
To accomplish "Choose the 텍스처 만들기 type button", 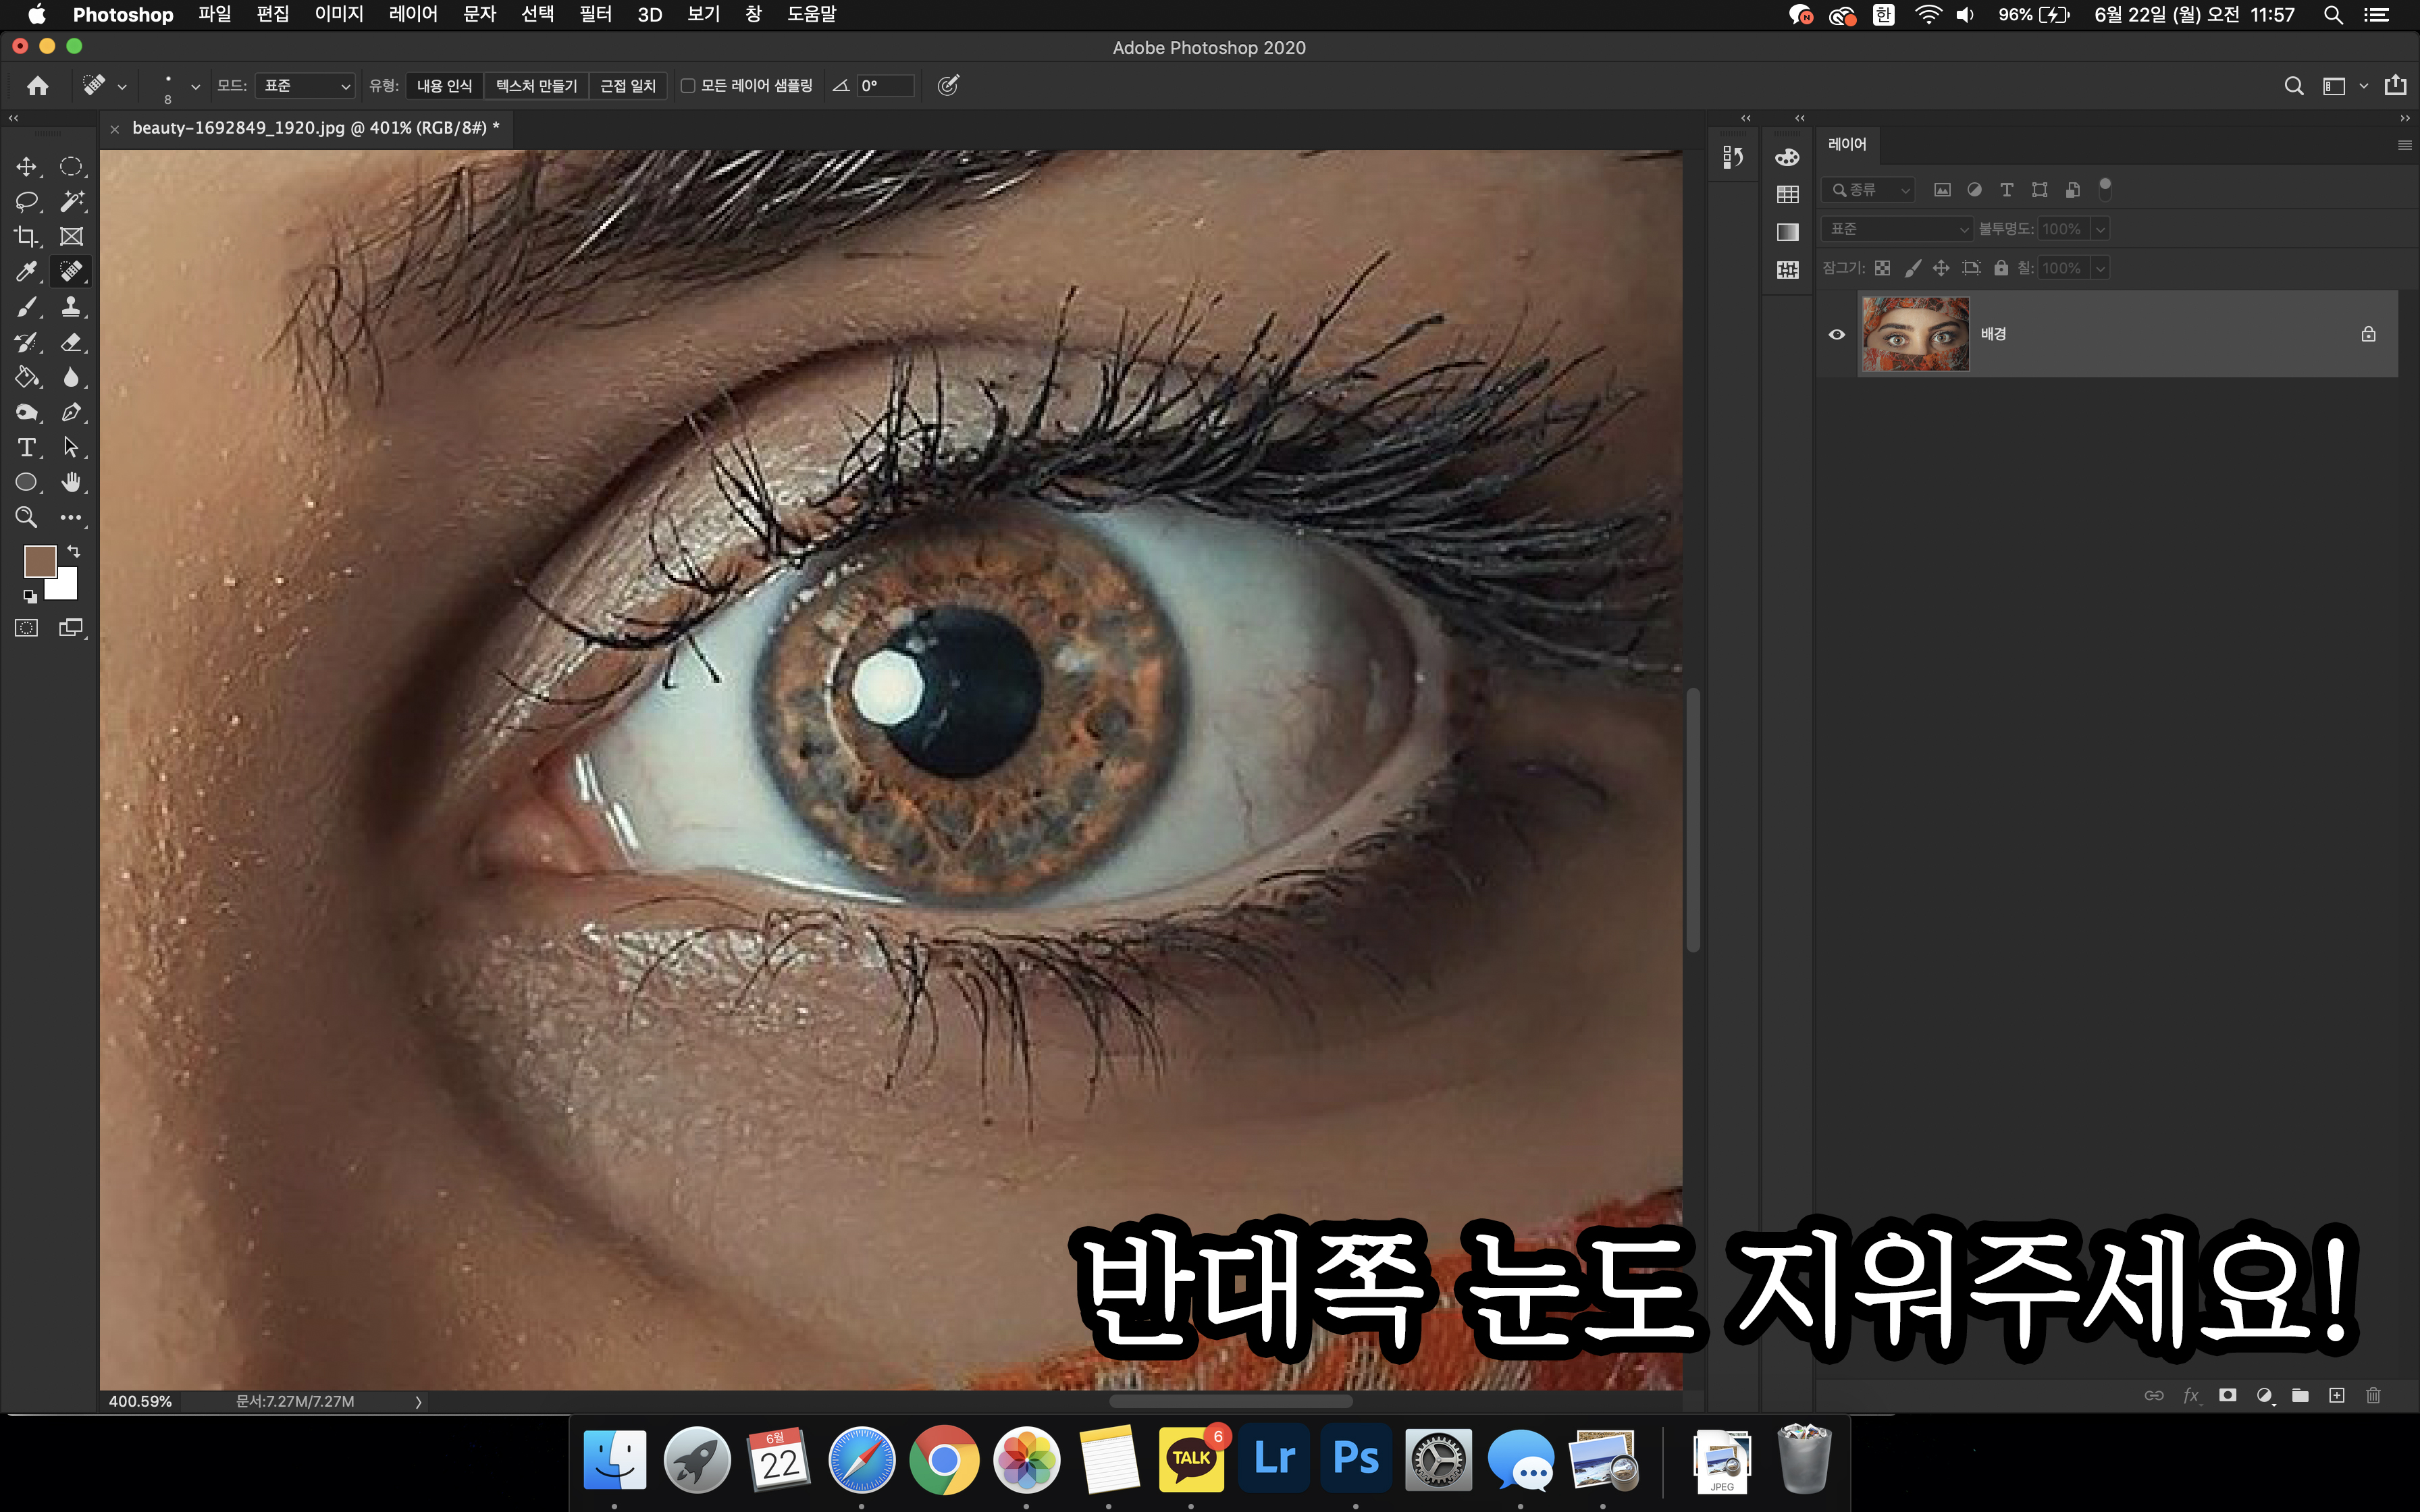I will pos(536,86).
